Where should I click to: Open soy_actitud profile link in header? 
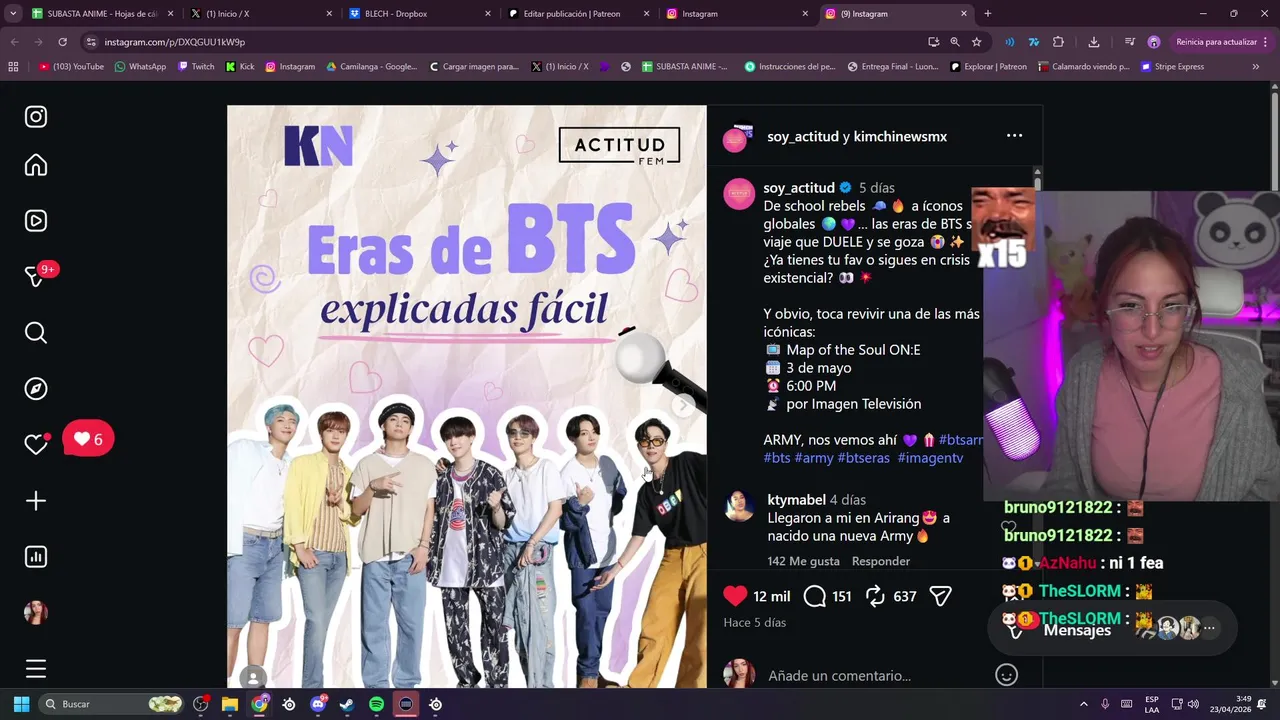[803, 136]
